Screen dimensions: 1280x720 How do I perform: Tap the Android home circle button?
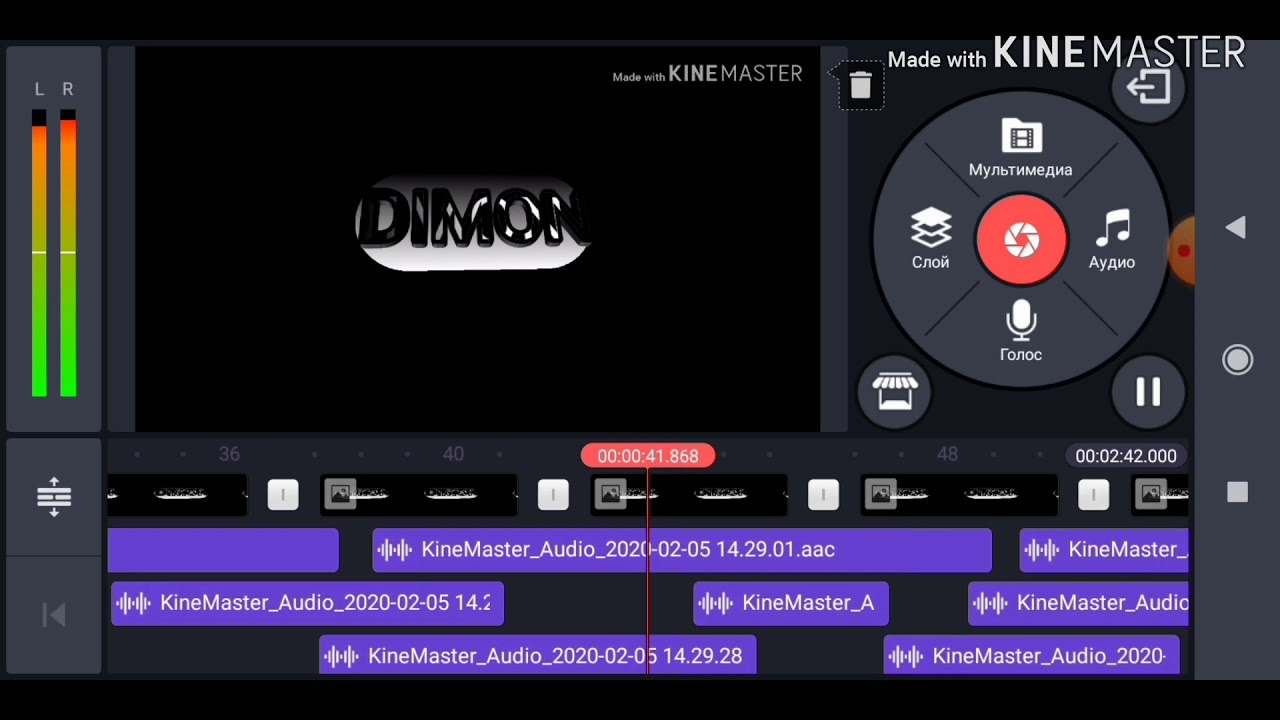point(1237,360)
